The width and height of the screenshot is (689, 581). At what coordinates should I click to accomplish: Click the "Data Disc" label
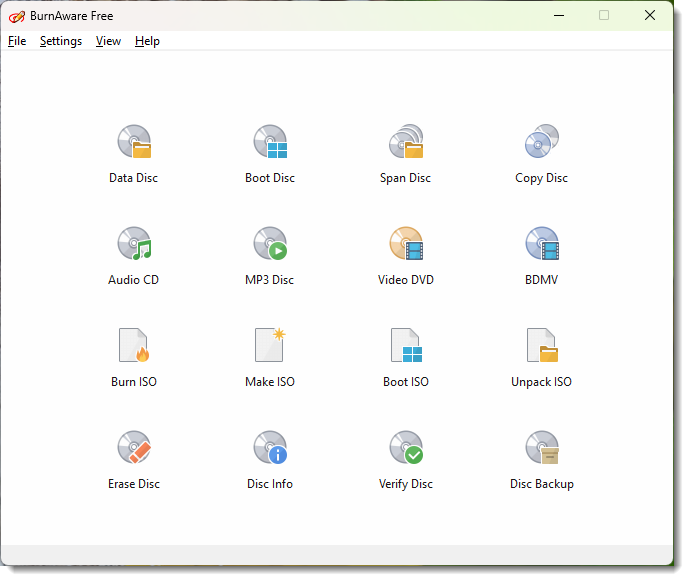pos(134,178)
